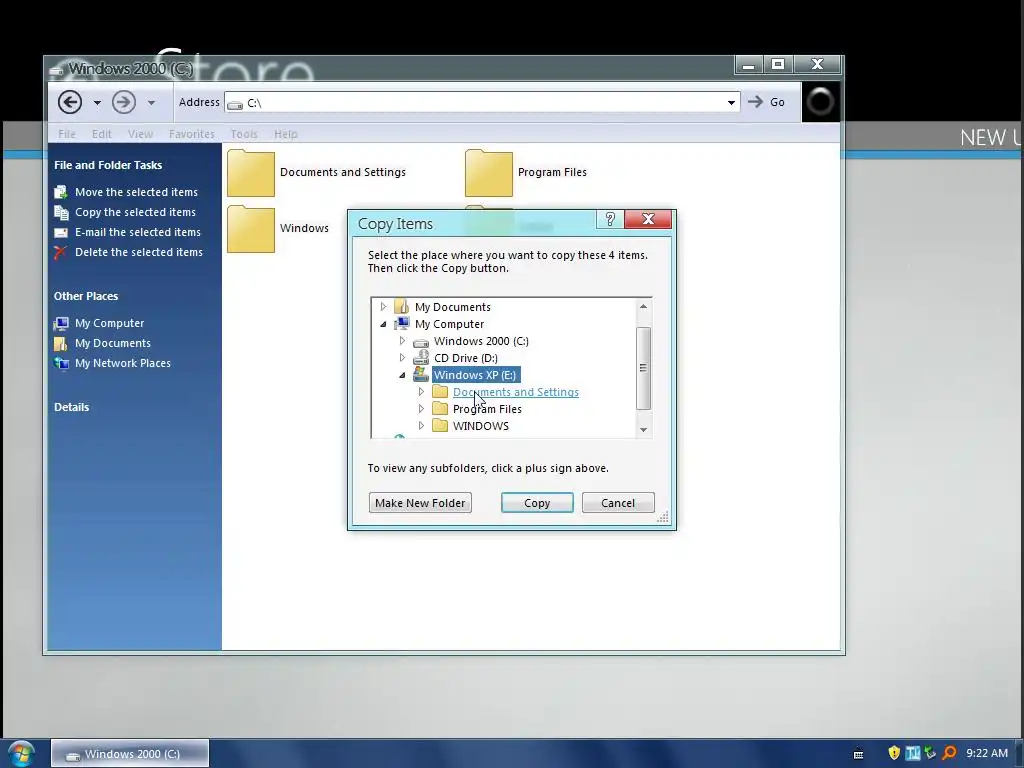Open the Tools menu
This screenshot has width=1024, height=768.
(244, 134)
